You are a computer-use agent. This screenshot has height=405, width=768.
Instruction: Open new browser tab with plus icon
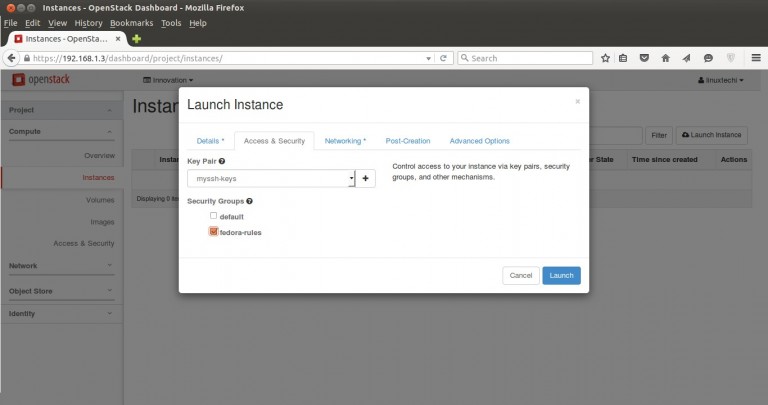(x=137, y=38)
